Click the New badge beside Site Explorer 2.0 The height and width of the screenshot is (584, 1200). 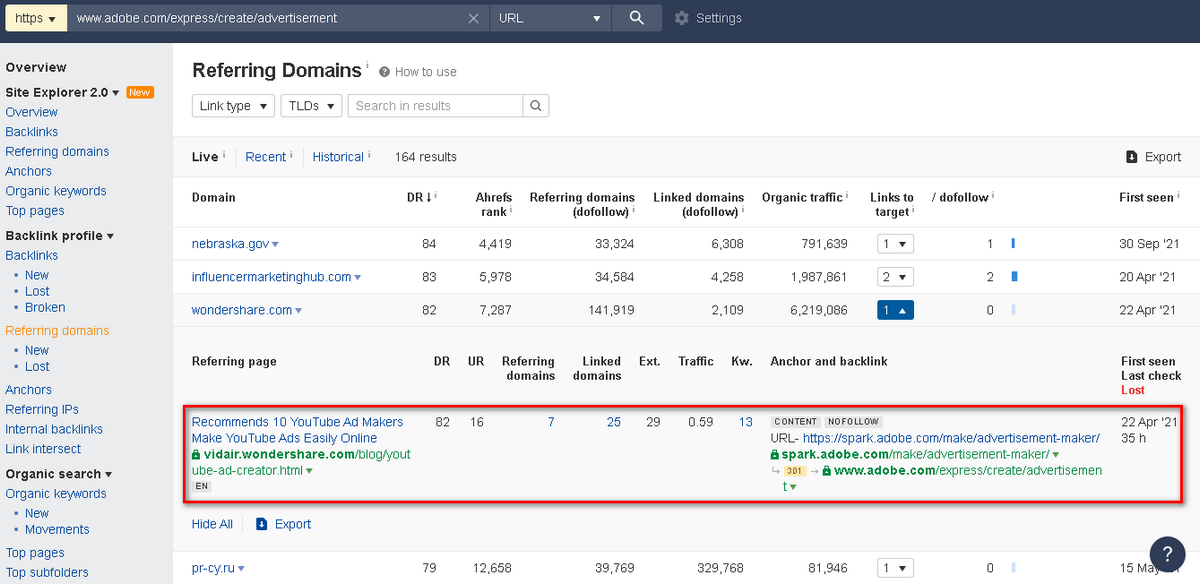point(140,93)
